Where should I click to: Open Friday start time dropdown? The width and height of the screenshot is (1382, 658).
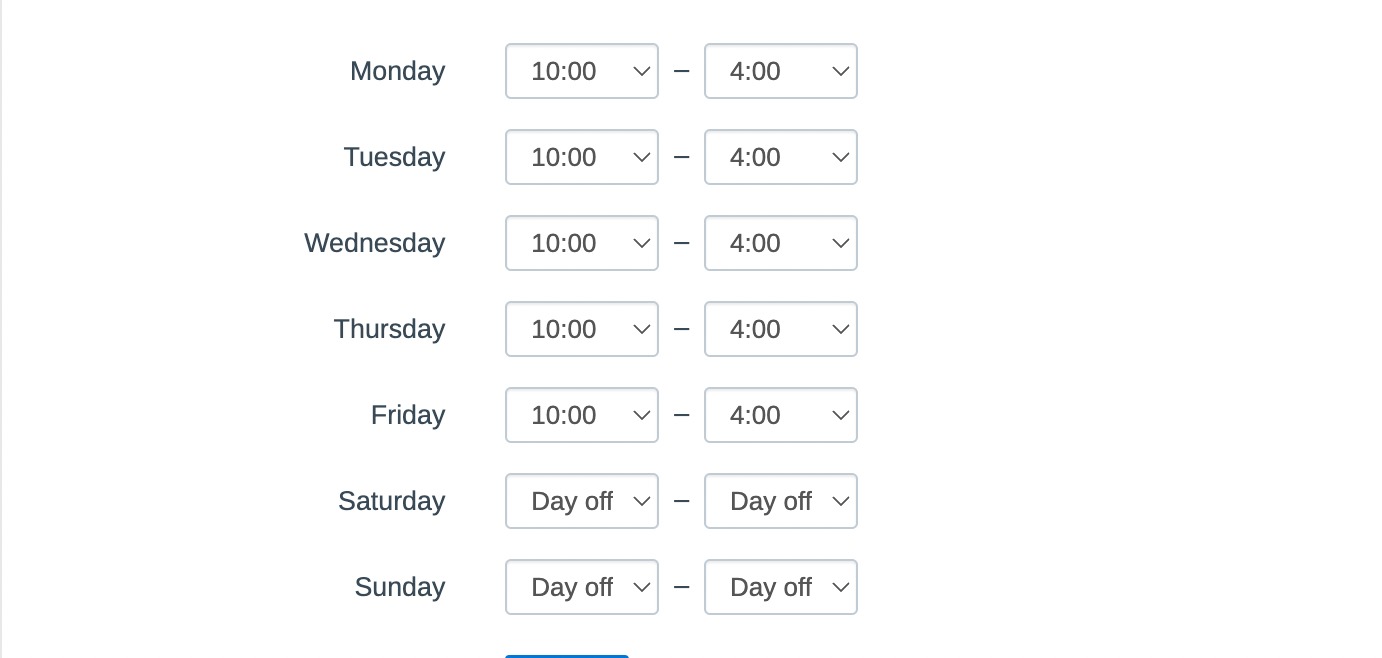coord(581,415)
